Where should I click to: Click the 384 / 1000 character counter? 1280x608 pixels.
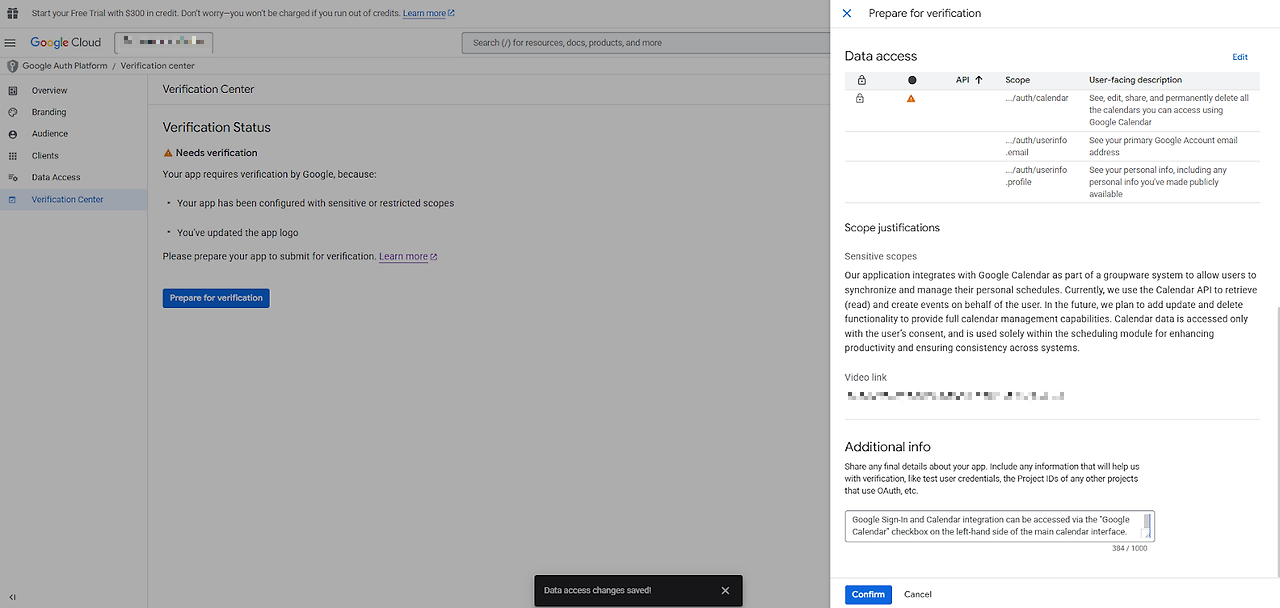point(1129,549)
